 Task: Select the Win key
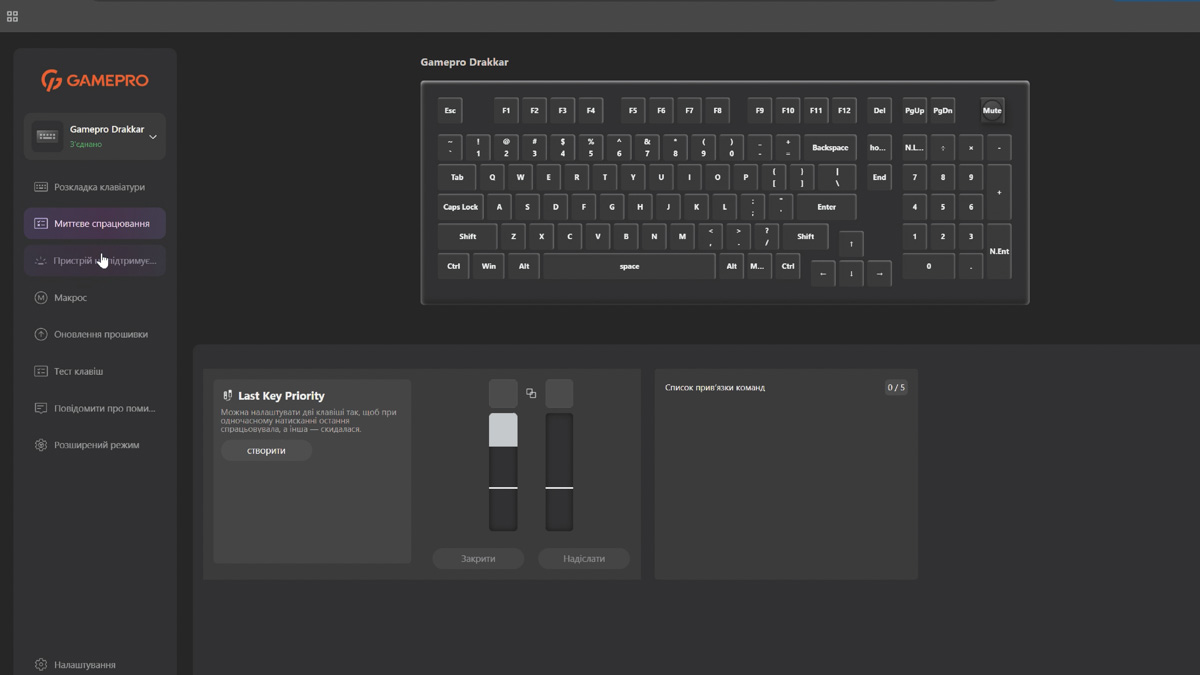[x=488, y=267]
